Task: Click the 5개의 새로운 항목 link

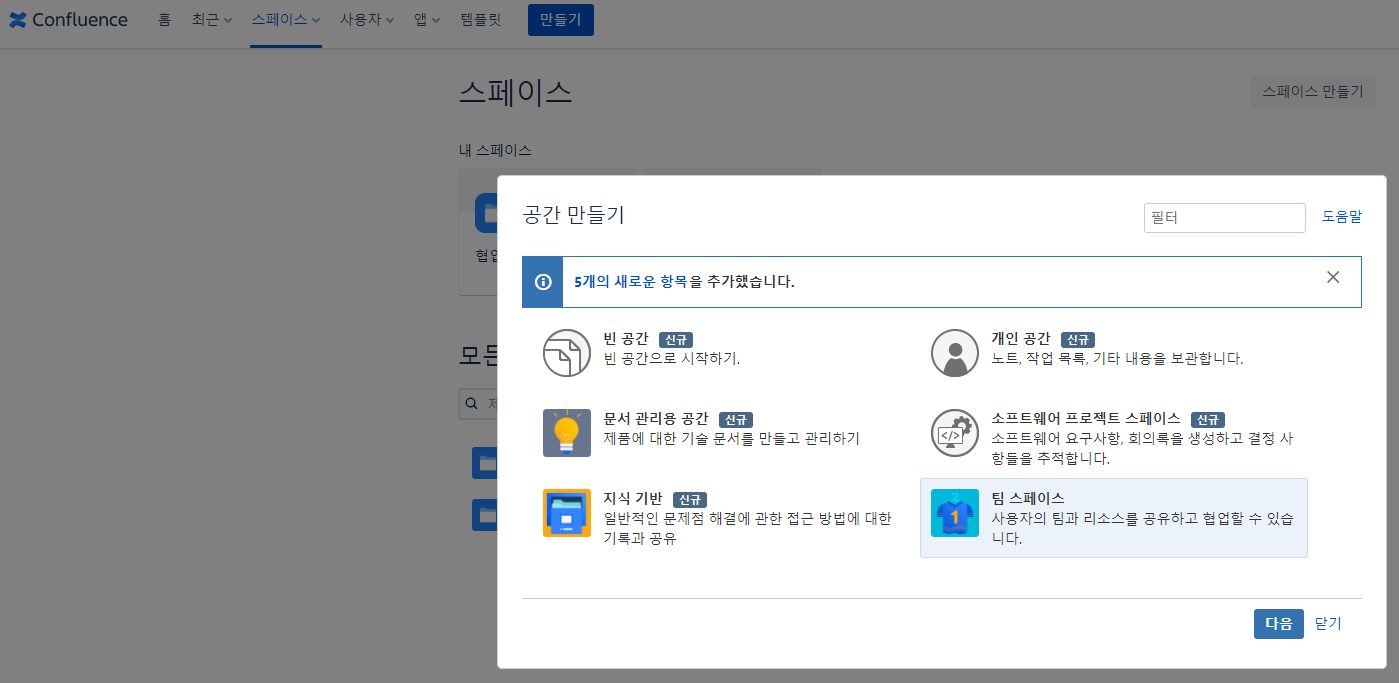Action: click(x=631, y=282)
